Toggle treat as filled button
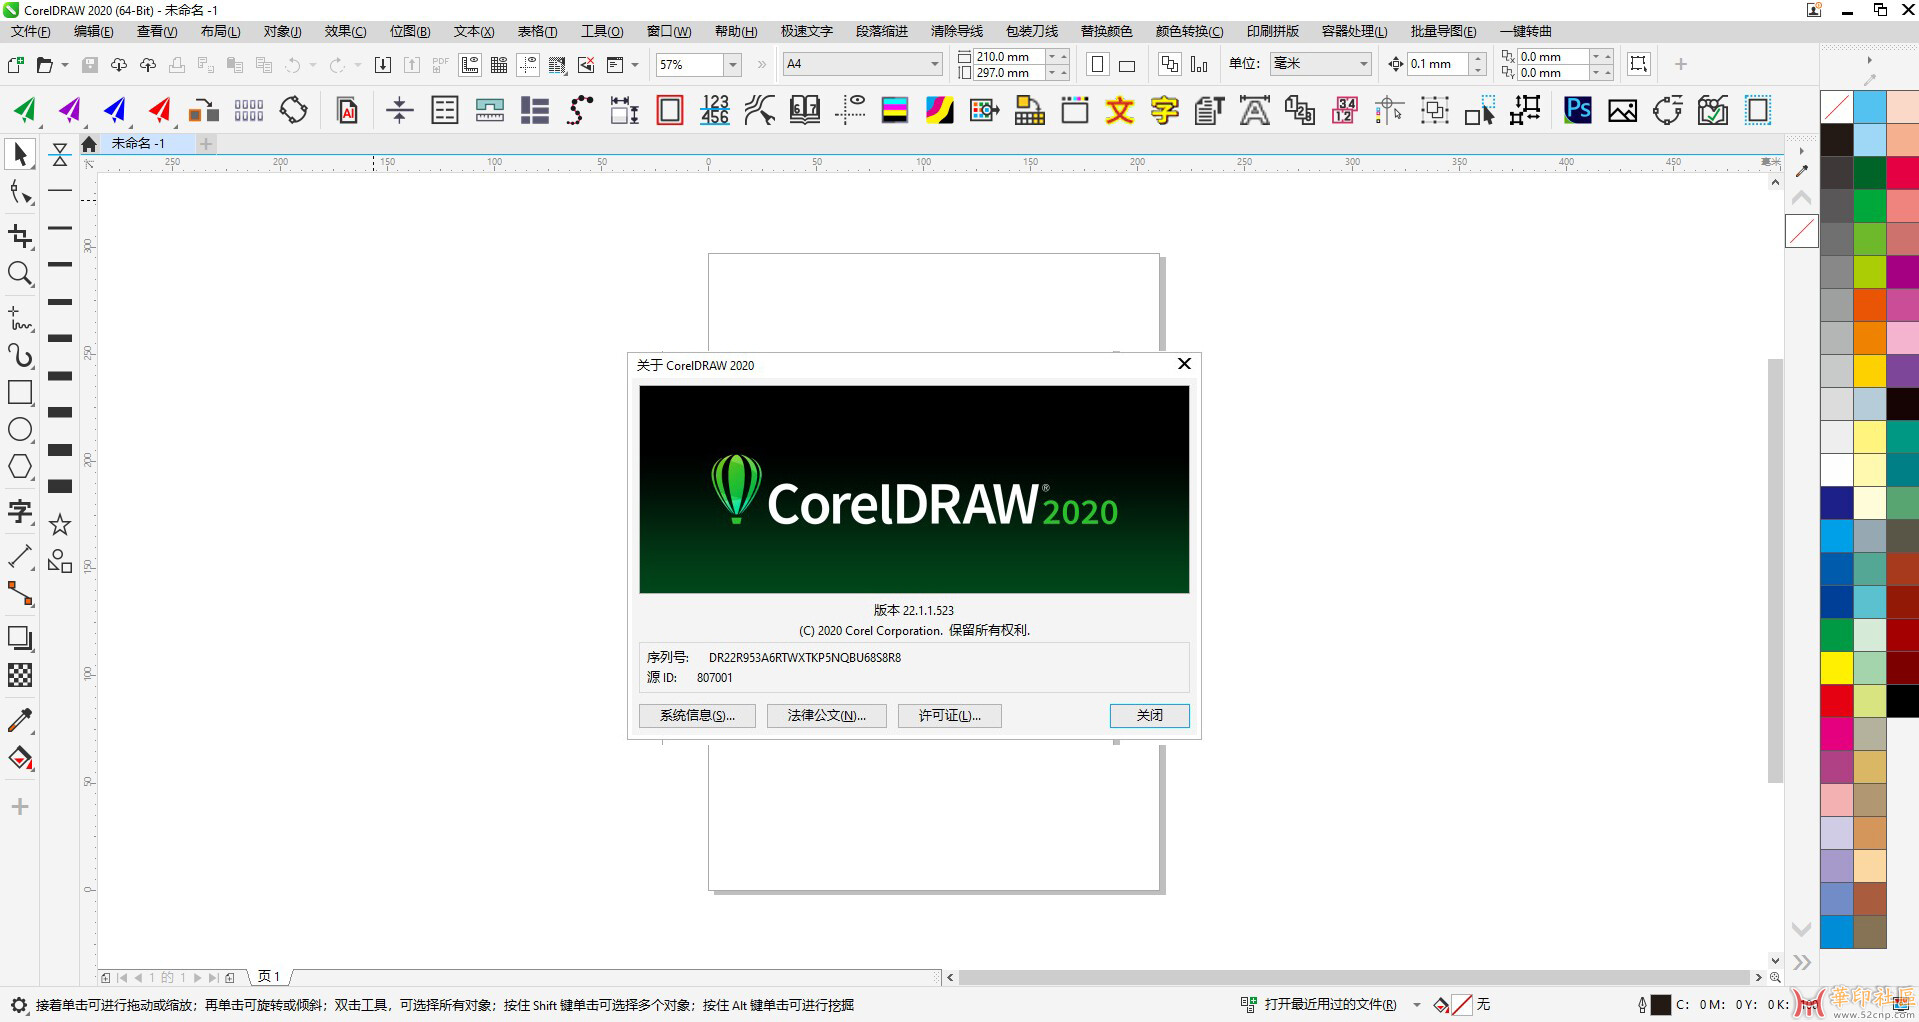The height and width of the screenshot is (1022, 1919). point(1638,64)
